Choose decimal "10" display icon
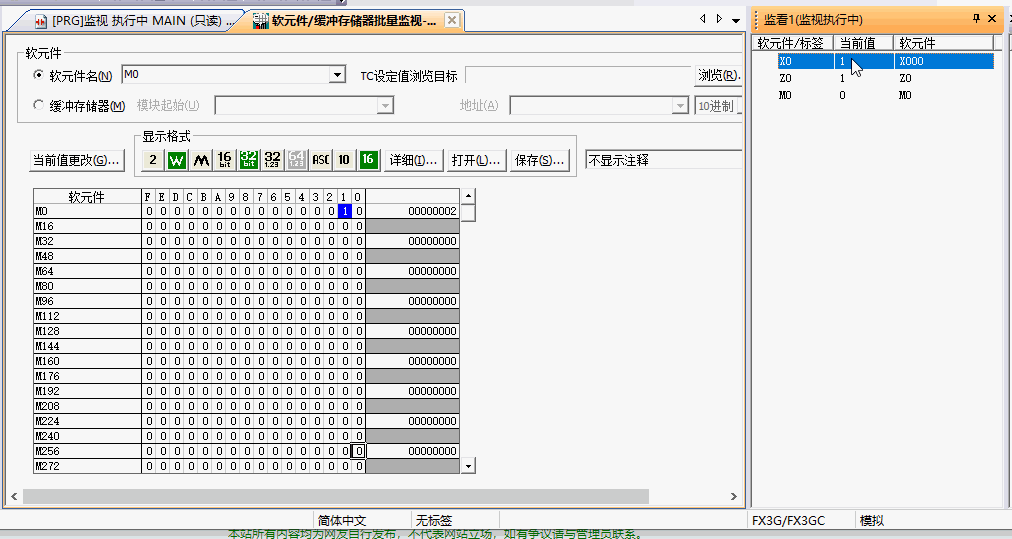 tap(344, 160)
